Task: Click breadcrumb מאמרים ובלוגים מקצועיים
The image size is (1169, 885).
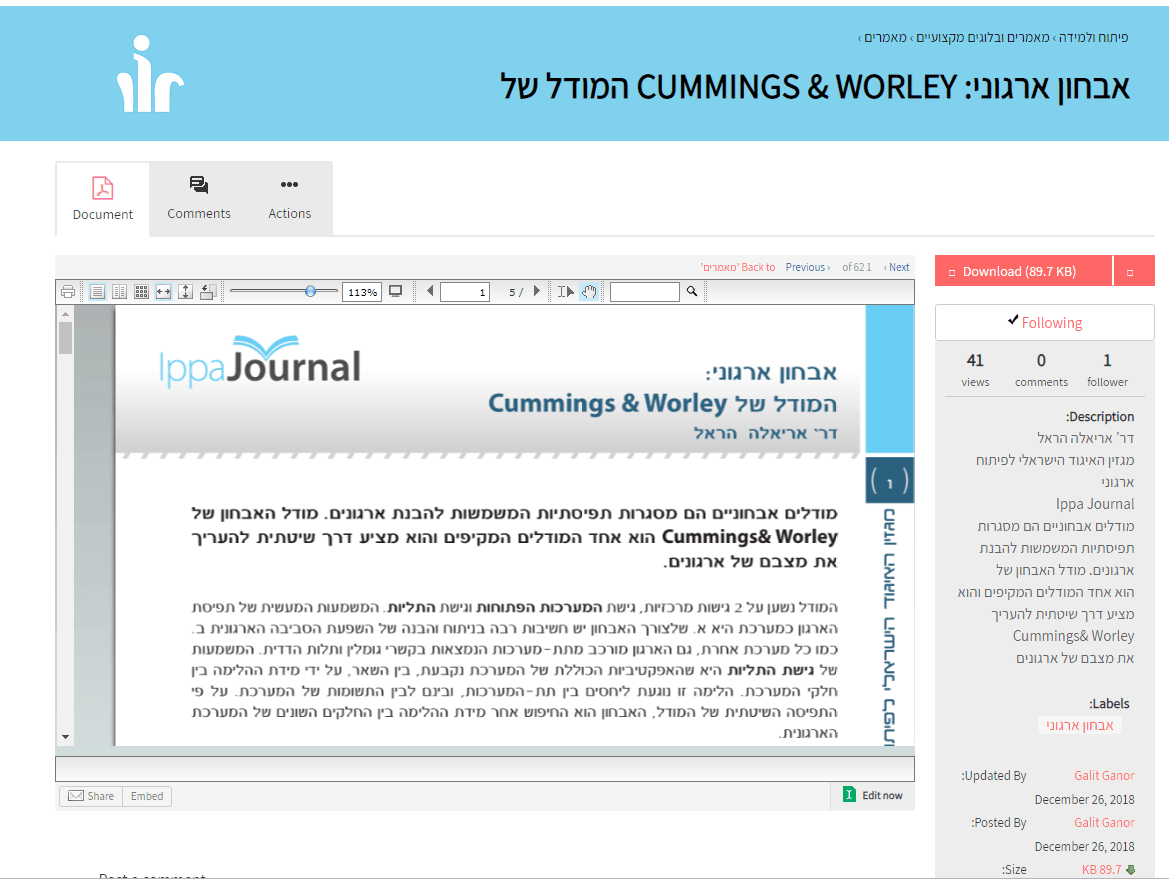Action: click(x=983, y=37)
